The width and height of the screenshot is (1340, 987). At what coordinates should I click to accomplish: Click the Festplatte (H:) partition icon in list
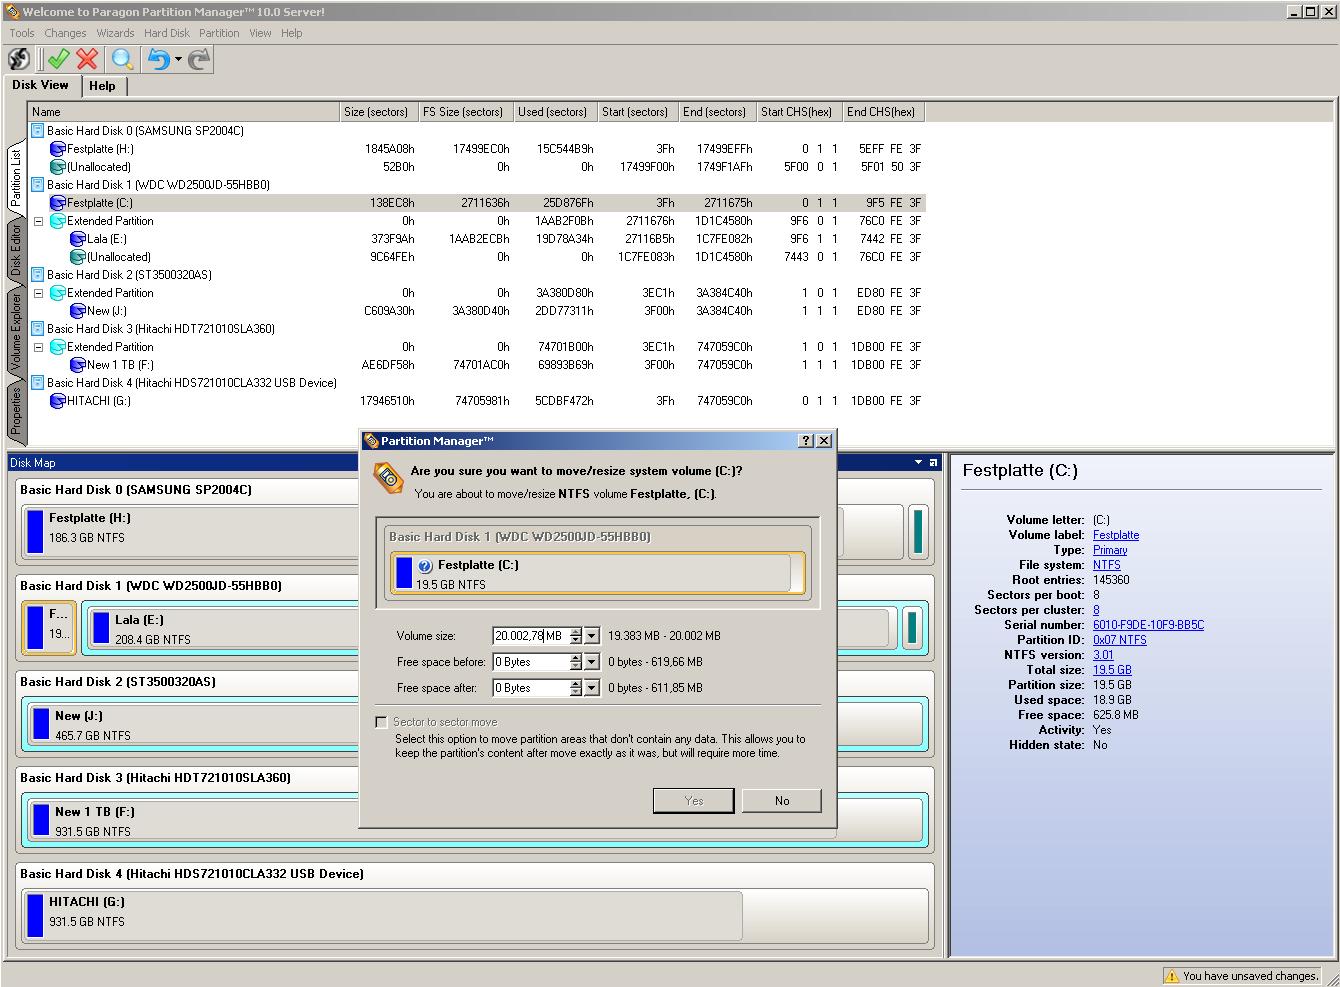[58, 149]
